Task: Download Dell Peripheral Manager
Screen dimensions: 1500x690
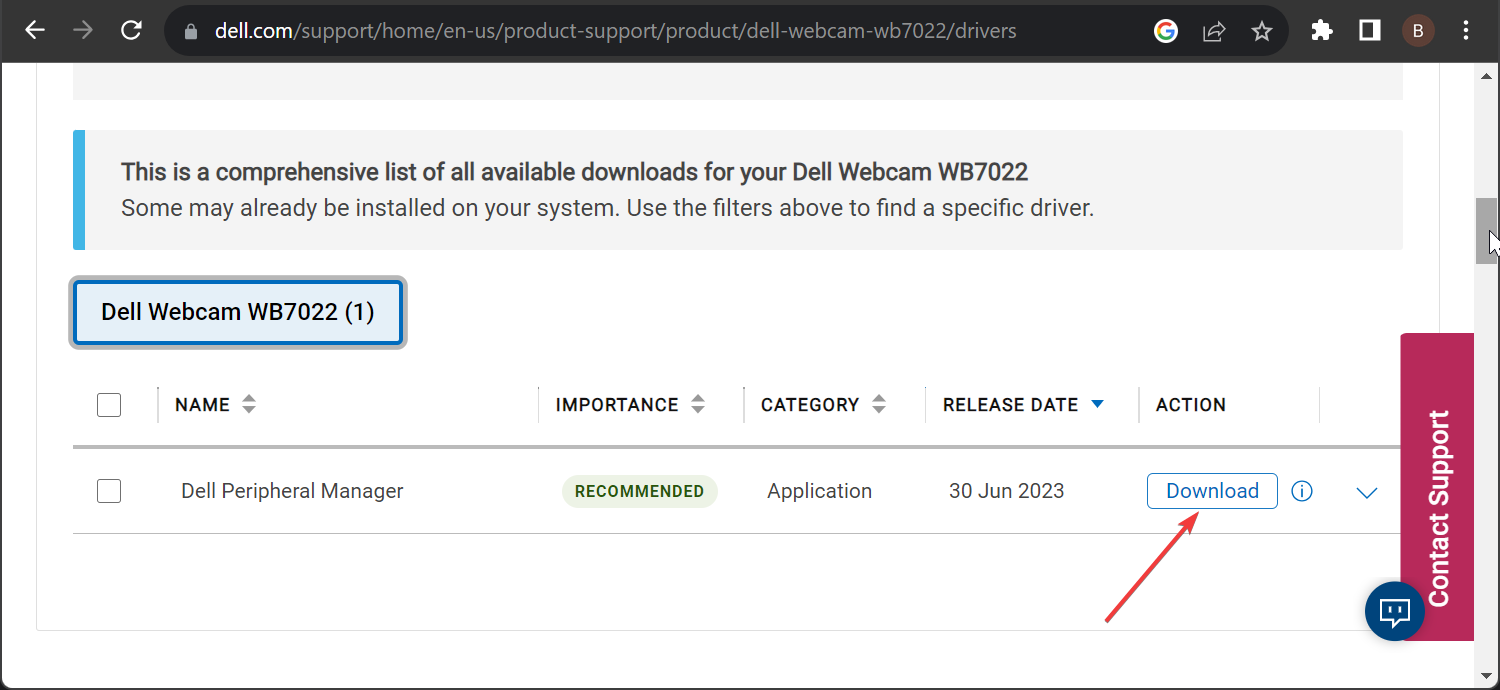Action: 1212,491
